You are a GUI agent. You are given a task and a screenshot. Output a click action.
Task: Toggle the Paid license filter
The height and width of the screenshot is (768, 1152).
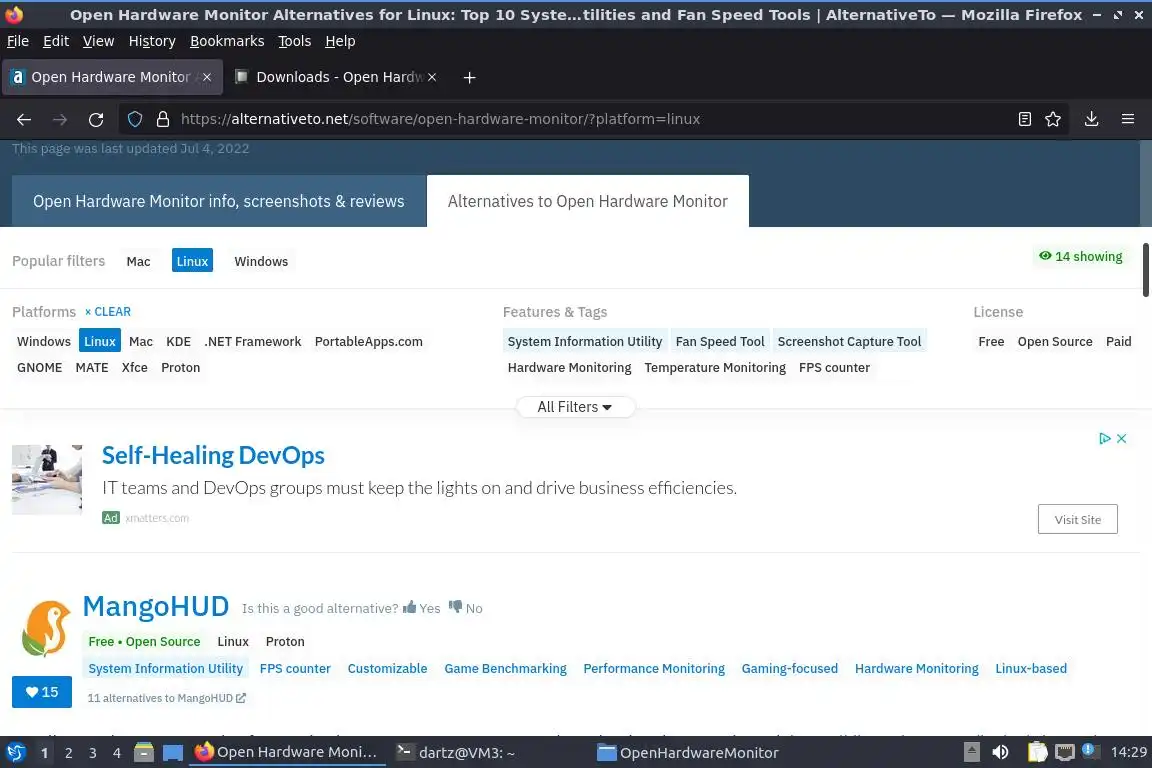[x=1118, y=341]
